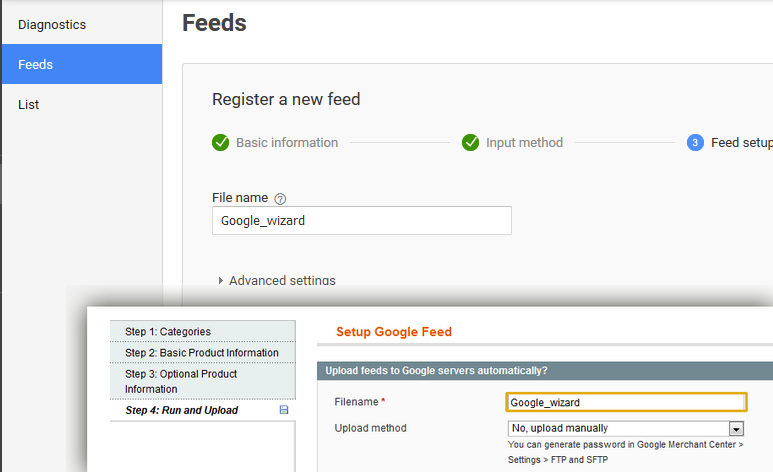Click the Input method step label

tap(524, 142)
